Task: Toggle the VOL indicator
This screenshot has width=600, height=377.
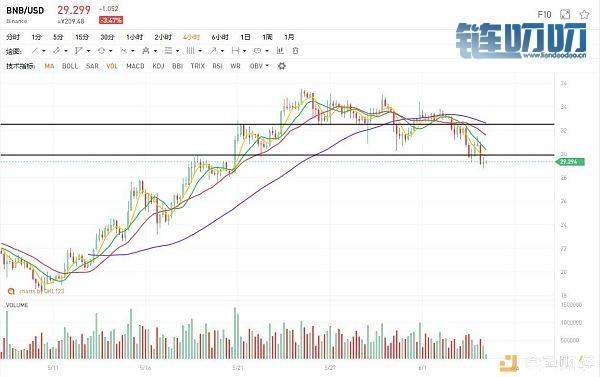Action: pos(112,66)
